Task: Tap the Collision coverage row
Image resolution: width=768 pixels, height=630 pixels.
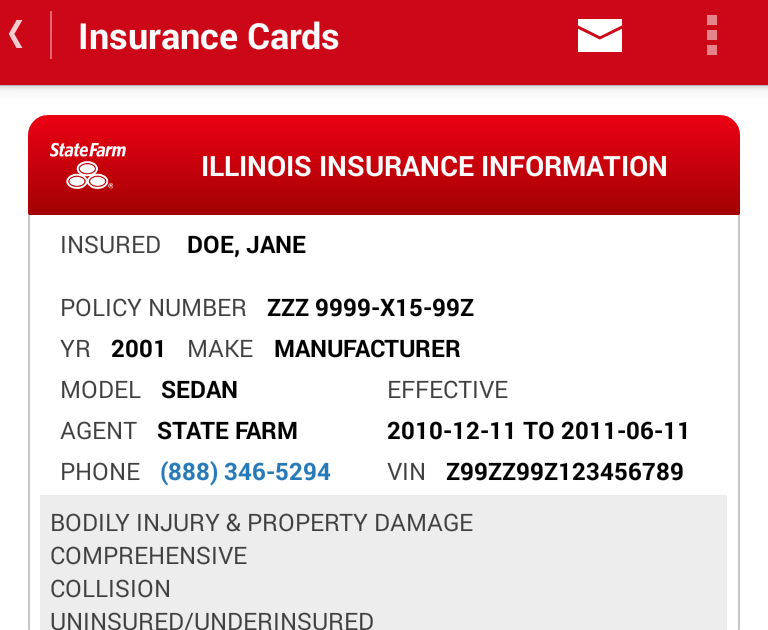Action: pyautogui.click(x=111, y=589)
